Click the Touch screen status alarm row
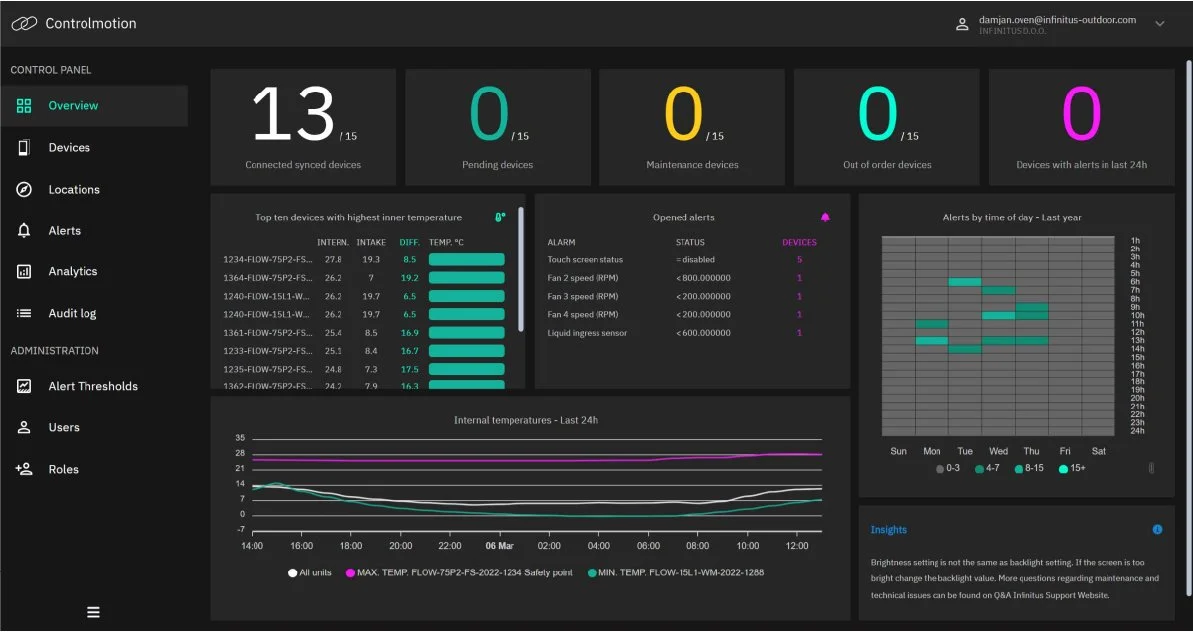This screenshot has height=632, width=1193. coord(682,259)
